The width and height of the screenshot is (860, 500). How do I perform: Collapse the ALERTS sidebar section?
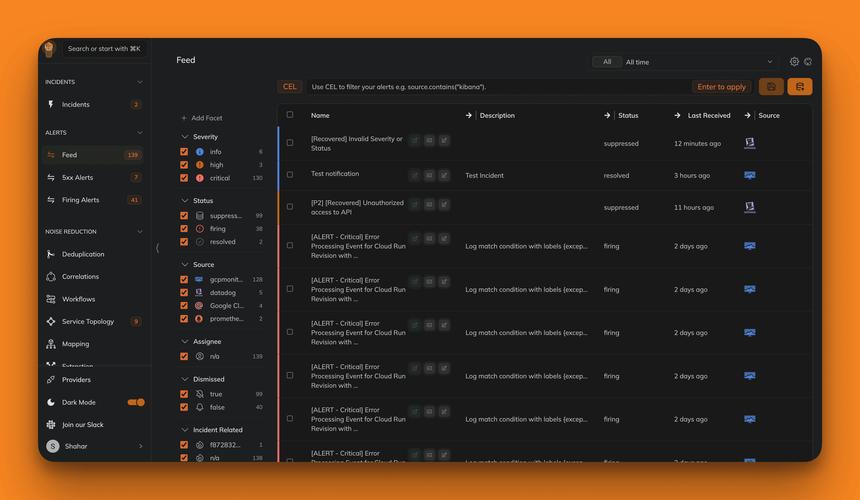(140, 132)
